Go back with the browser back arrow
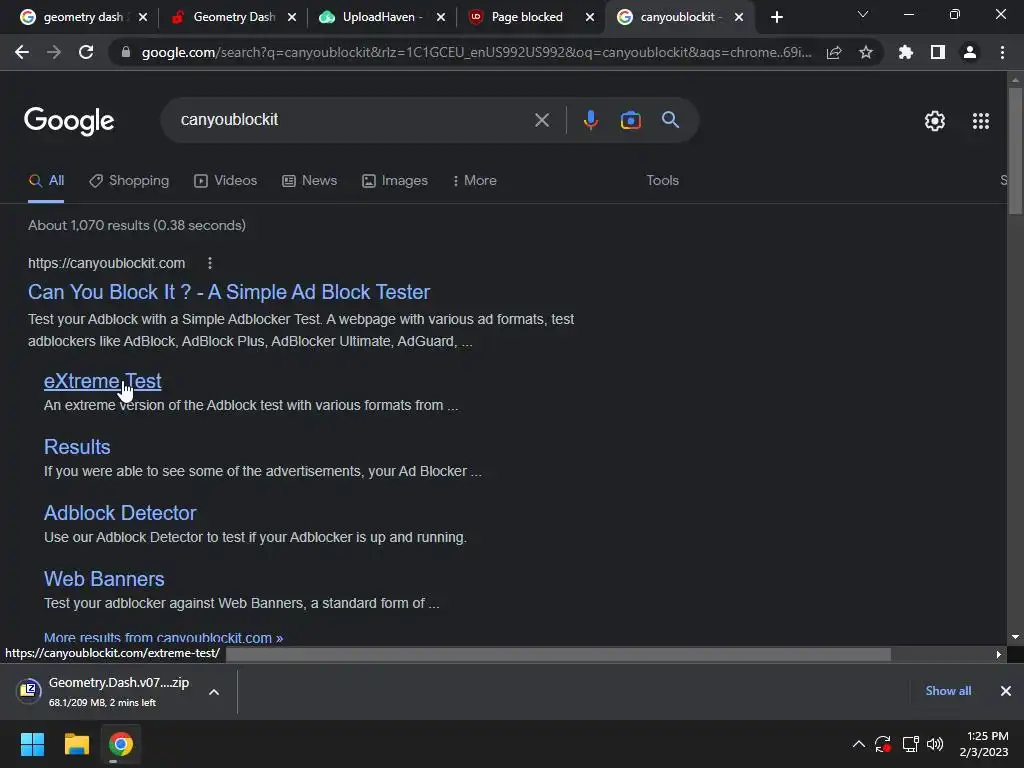Image resolution: width=1024 pixels, height=768 pixels. tap(22, 52)
